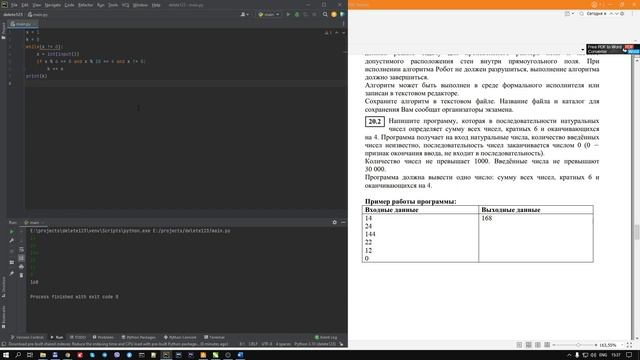
Task: Toggle soft-wrap in the Run console
Action: [x=22, y=249]
